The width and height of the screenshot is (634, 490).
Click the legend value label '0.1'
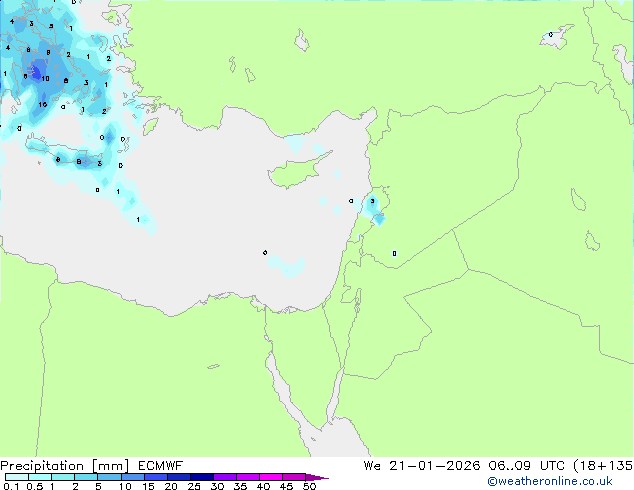pos(11,486)
